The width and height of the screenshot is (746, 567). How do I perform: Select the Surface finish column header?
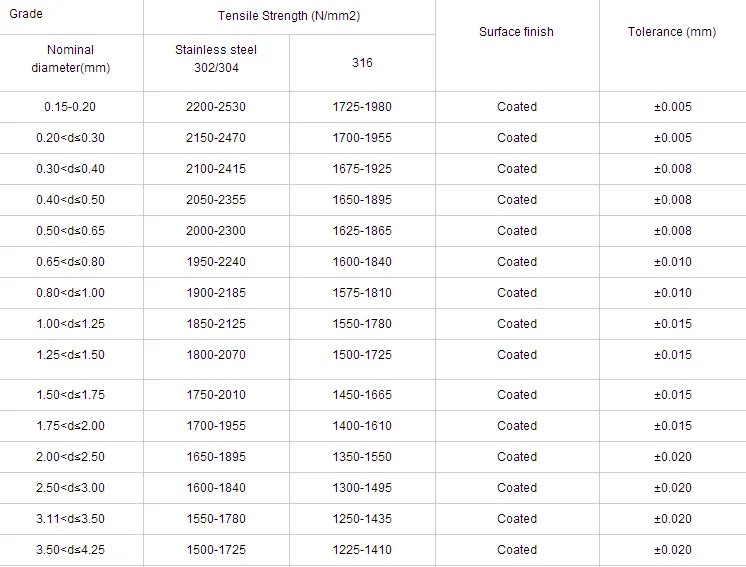pyautogui.click(x=516, y=32)
